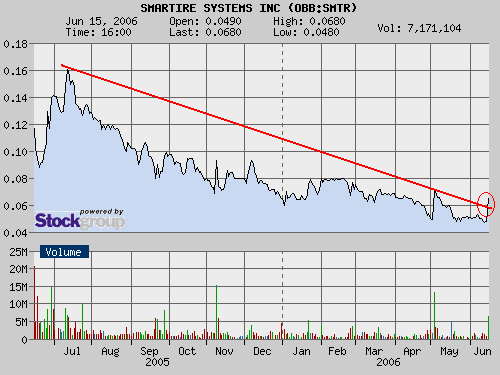Click the green May volume spike near 13M

click(x=434, y=316)
